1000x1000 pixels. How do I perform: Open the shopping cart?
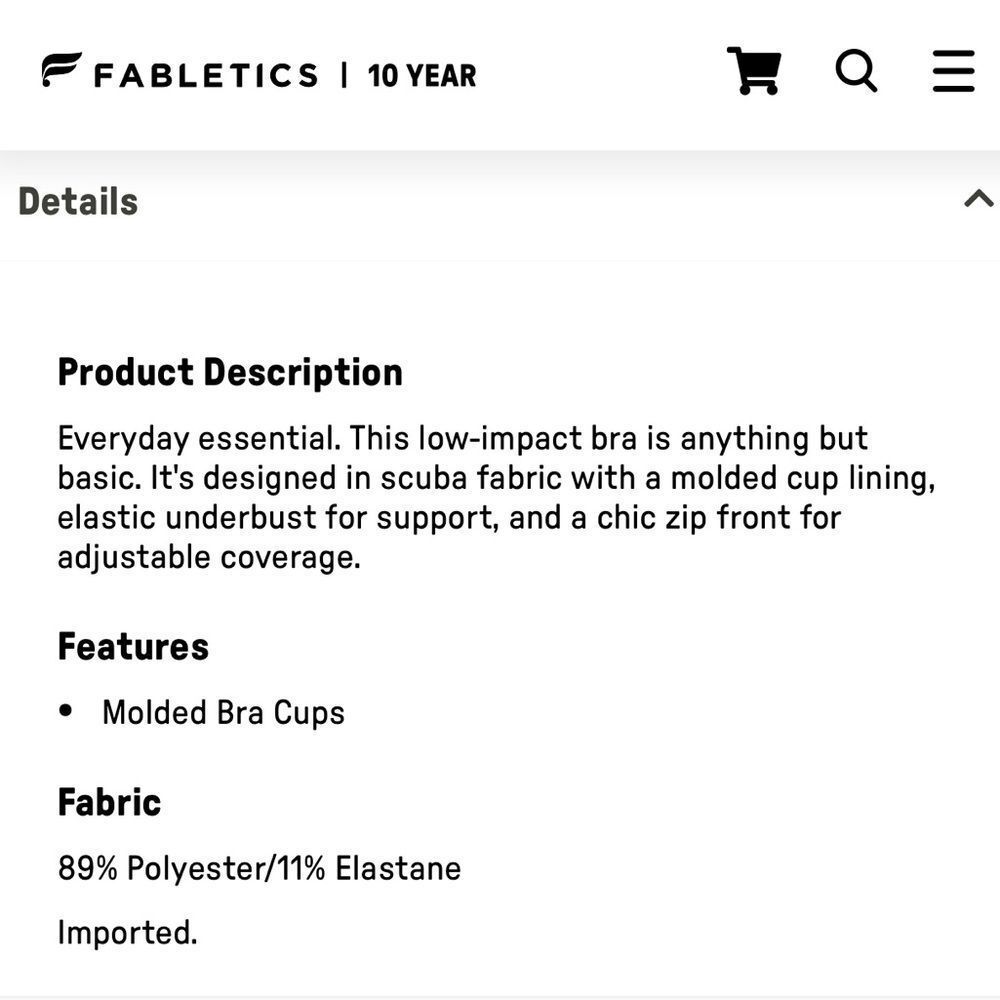[x=756, y=70]
